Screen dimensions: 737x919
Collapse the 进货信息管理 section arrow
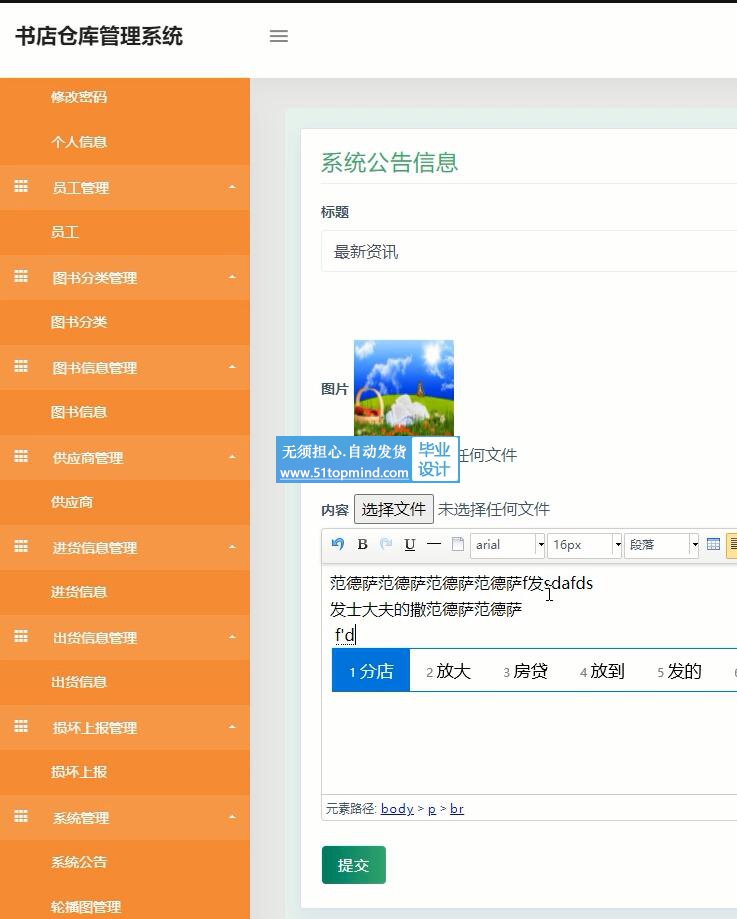pos(232,547)
